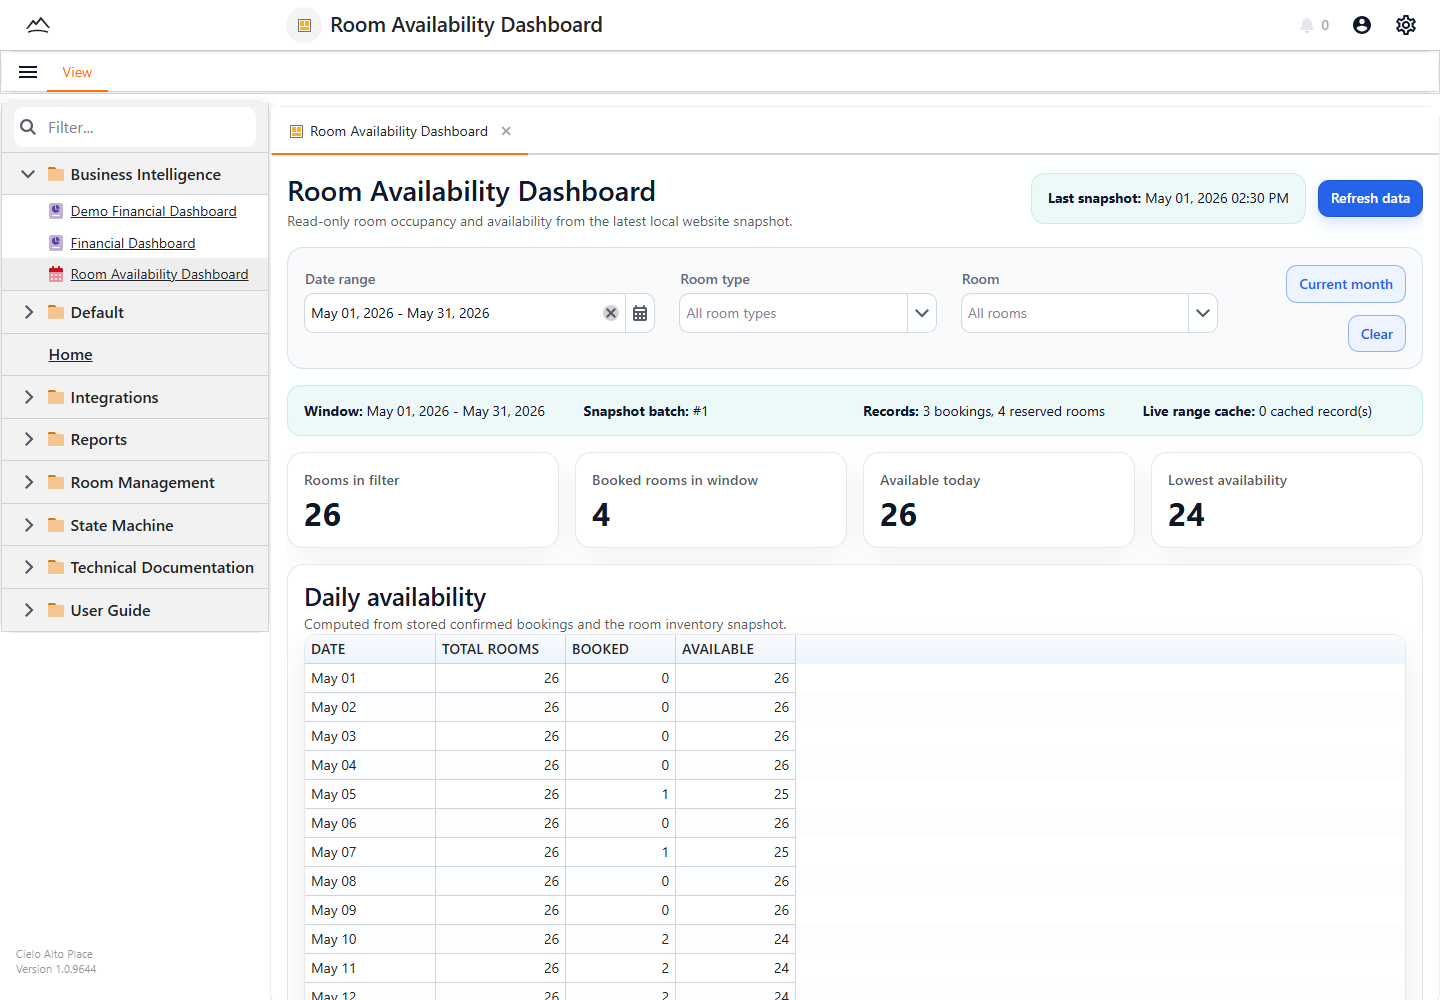
Task: Click the Business Intelligence folder icon
Action: pos(56,174)
